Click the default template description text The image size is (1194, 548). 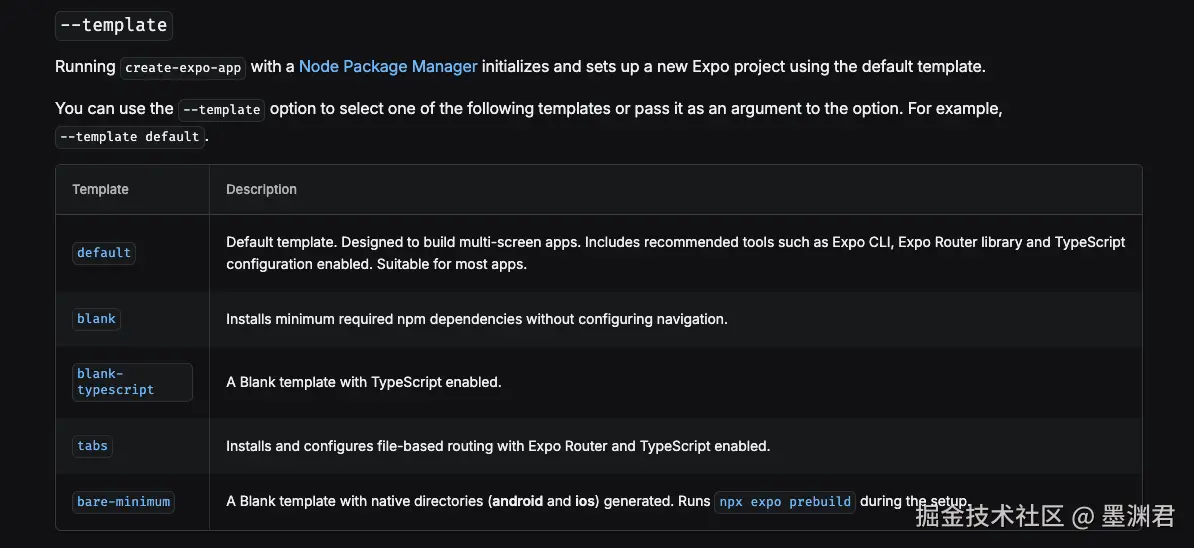(x=675, y=253)
